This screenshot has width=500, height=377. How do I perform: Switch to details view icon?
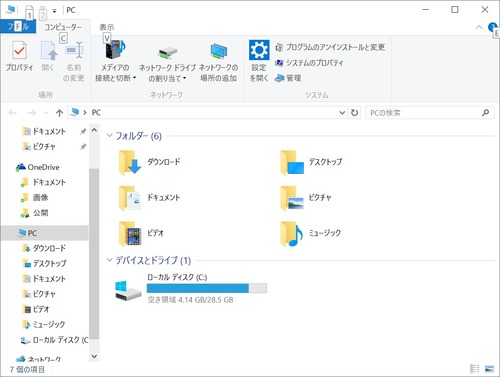tap(475, 368)
